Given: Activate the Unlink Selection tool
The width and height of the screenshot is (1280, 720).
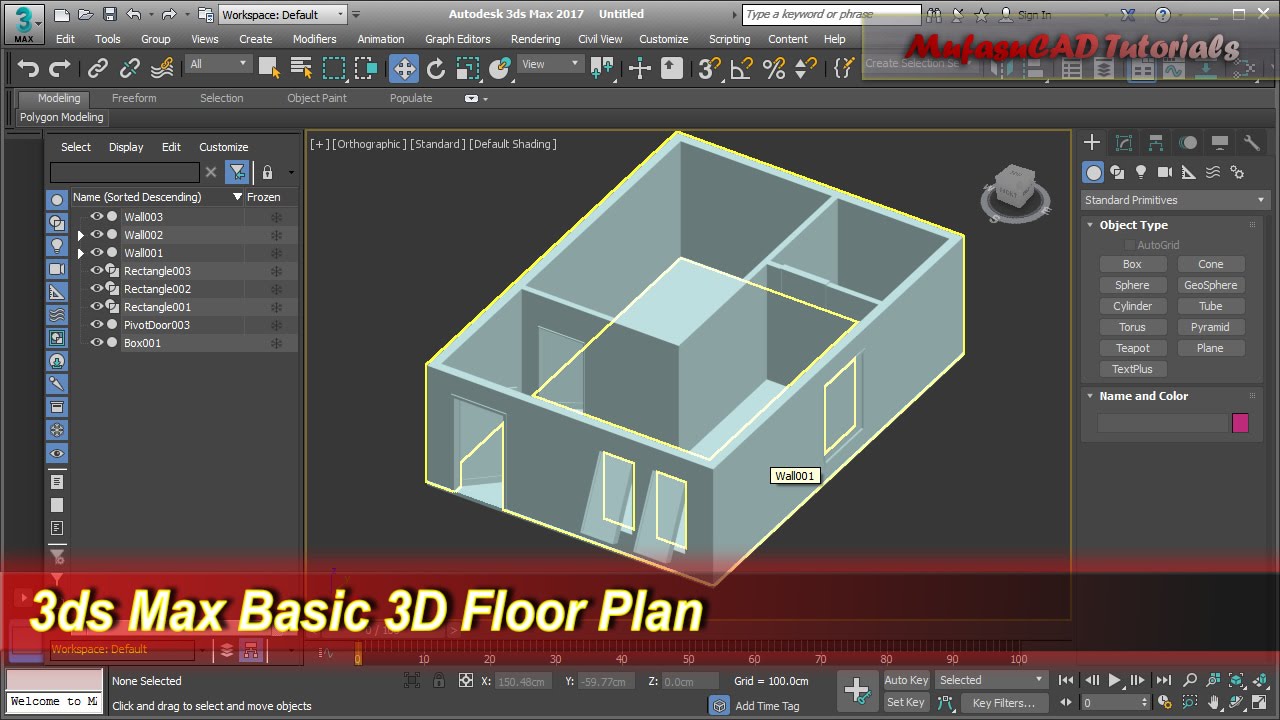Looking at the screenshot, I should [130, 68].
